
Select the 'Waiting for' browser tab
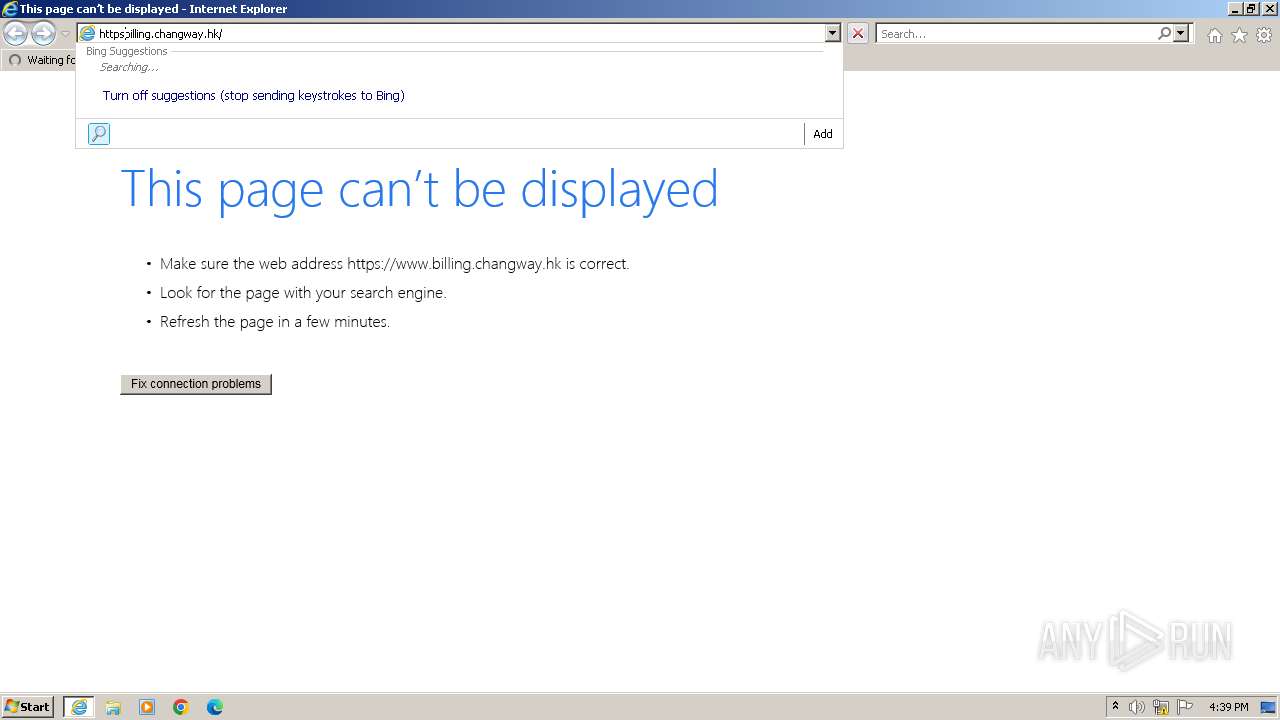tap(40, 60)
